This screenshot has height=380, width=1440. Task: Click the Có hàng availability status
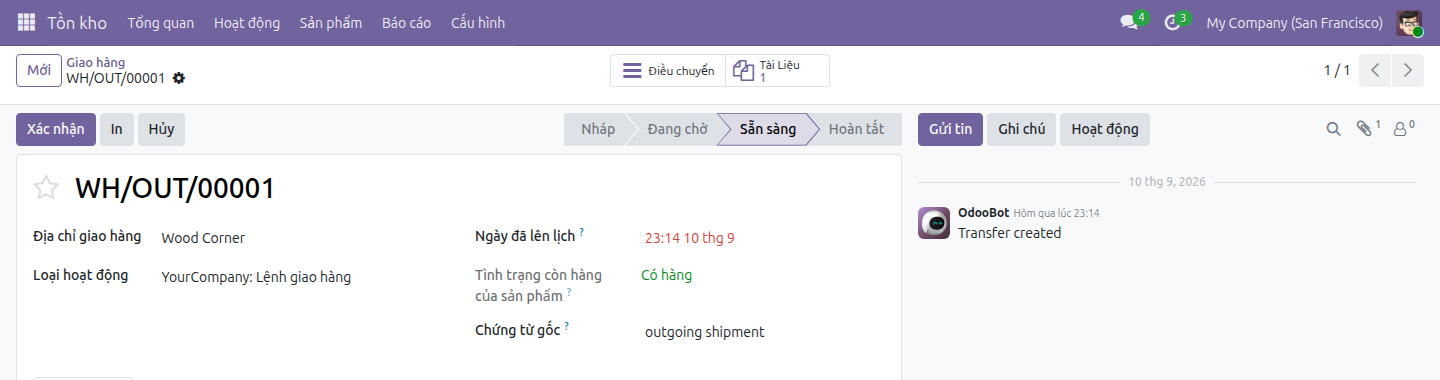(x=666, y=275)
